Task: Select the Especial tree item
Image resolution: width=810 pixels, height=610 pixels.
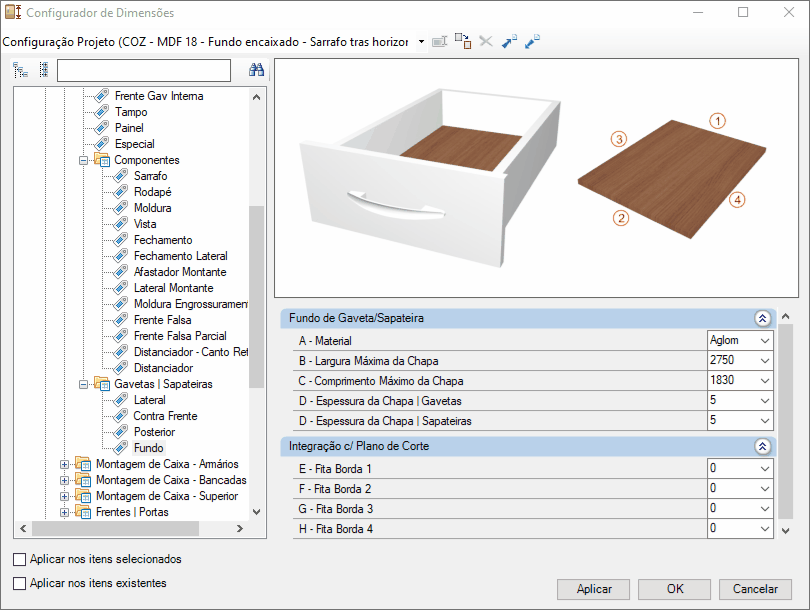Action: pos(134,144)
